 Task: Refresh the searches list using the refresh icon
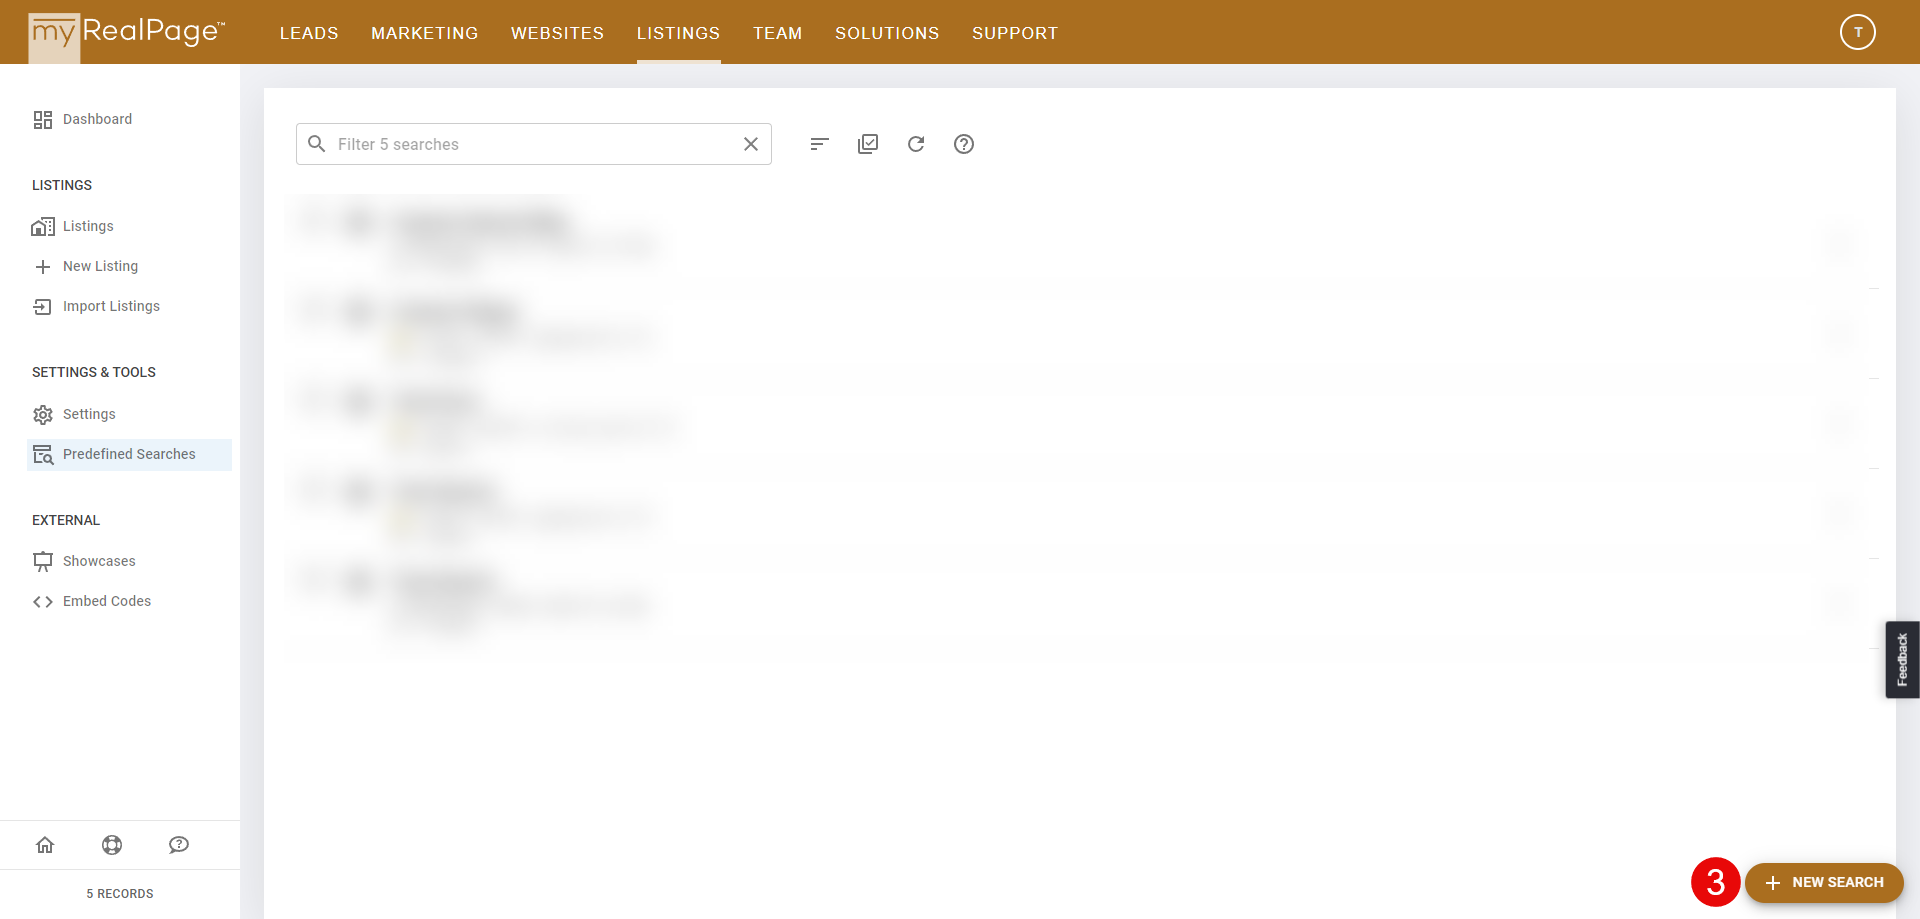point(915,144)
